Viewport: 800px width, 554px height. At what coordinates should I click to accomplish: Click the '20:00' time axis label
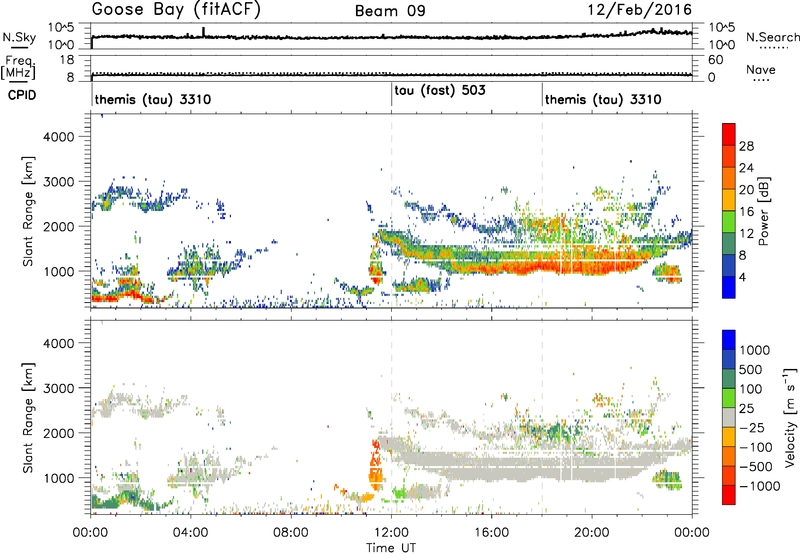[x=592, y=532]
